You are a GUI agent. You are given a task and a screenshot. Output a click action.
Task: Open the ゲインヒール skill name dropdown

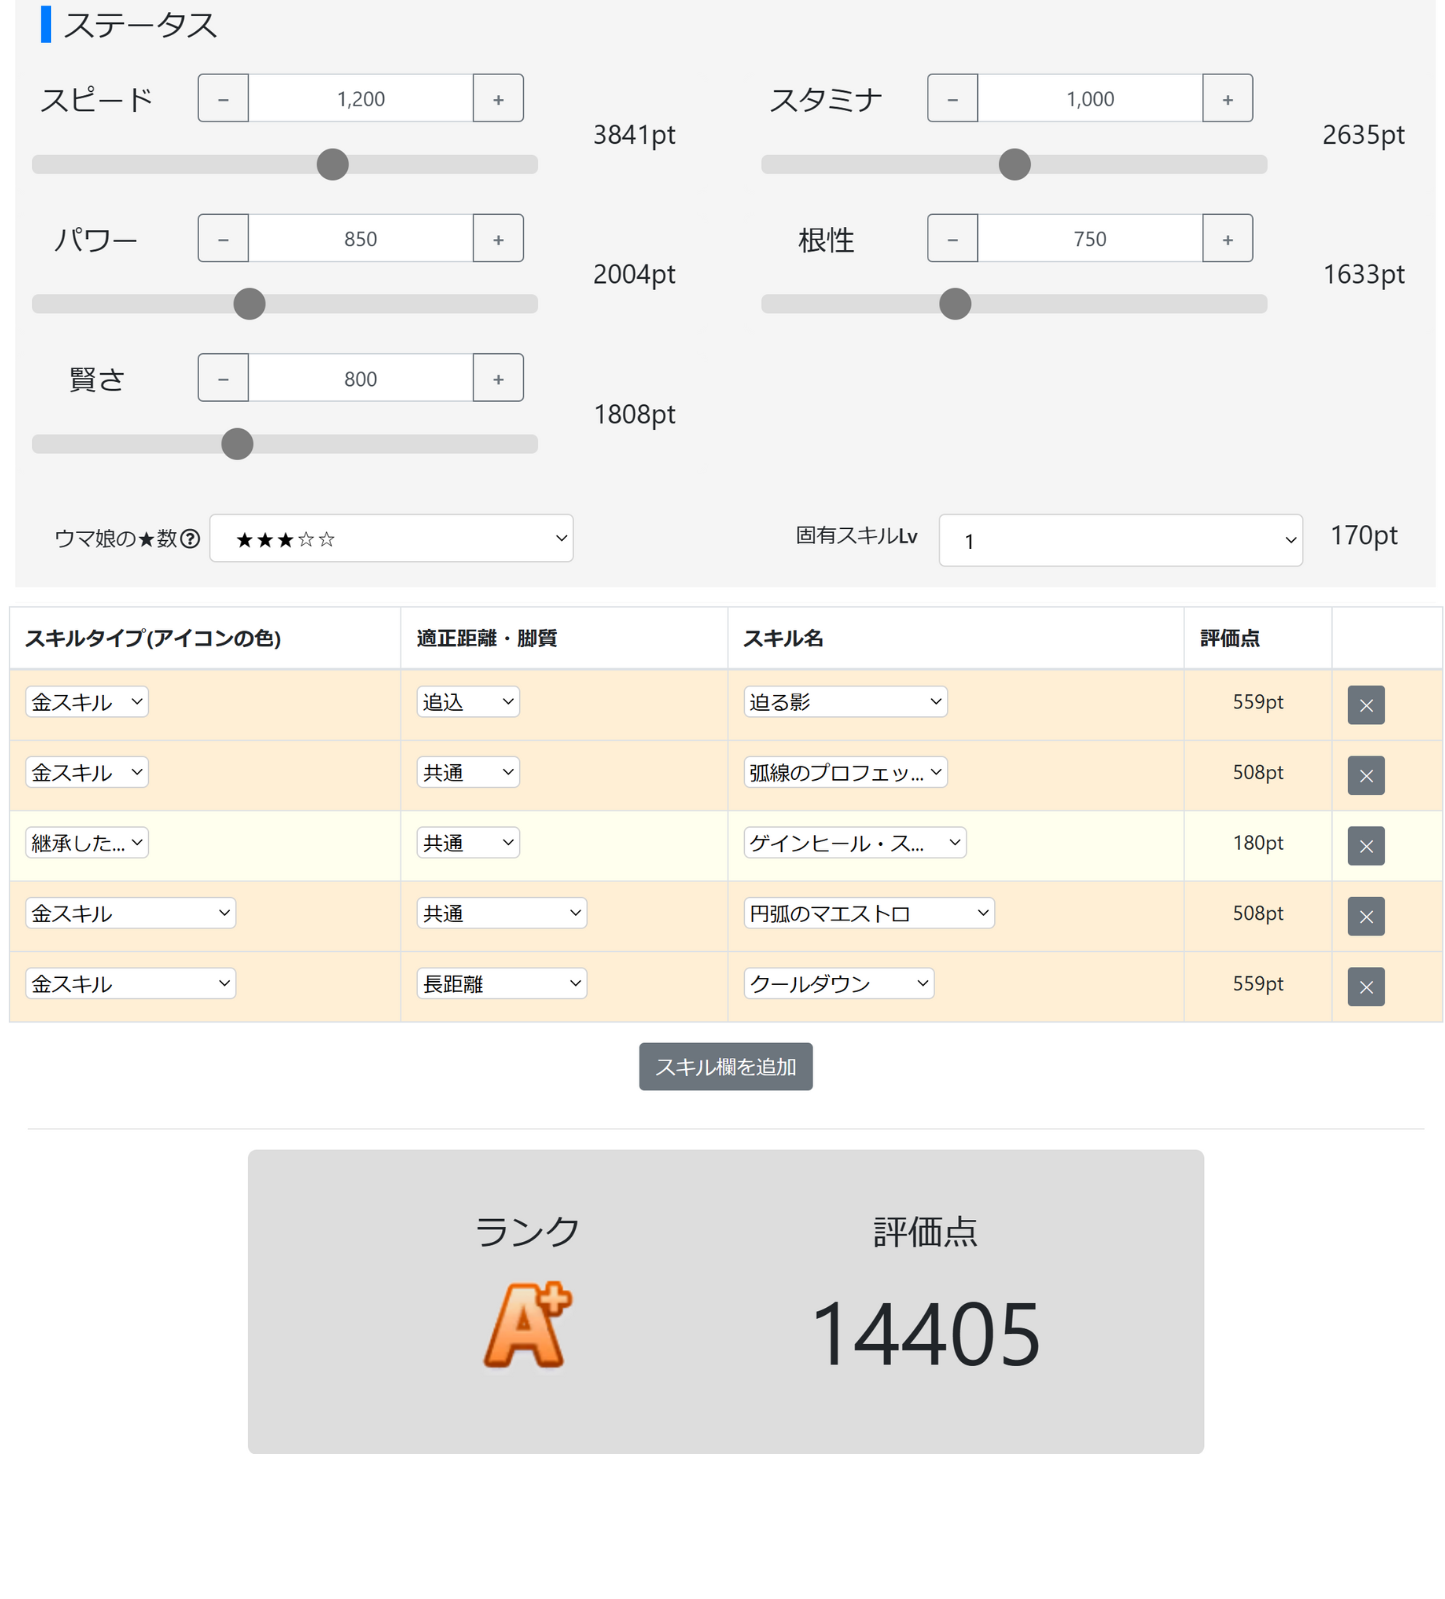(855, 843)
